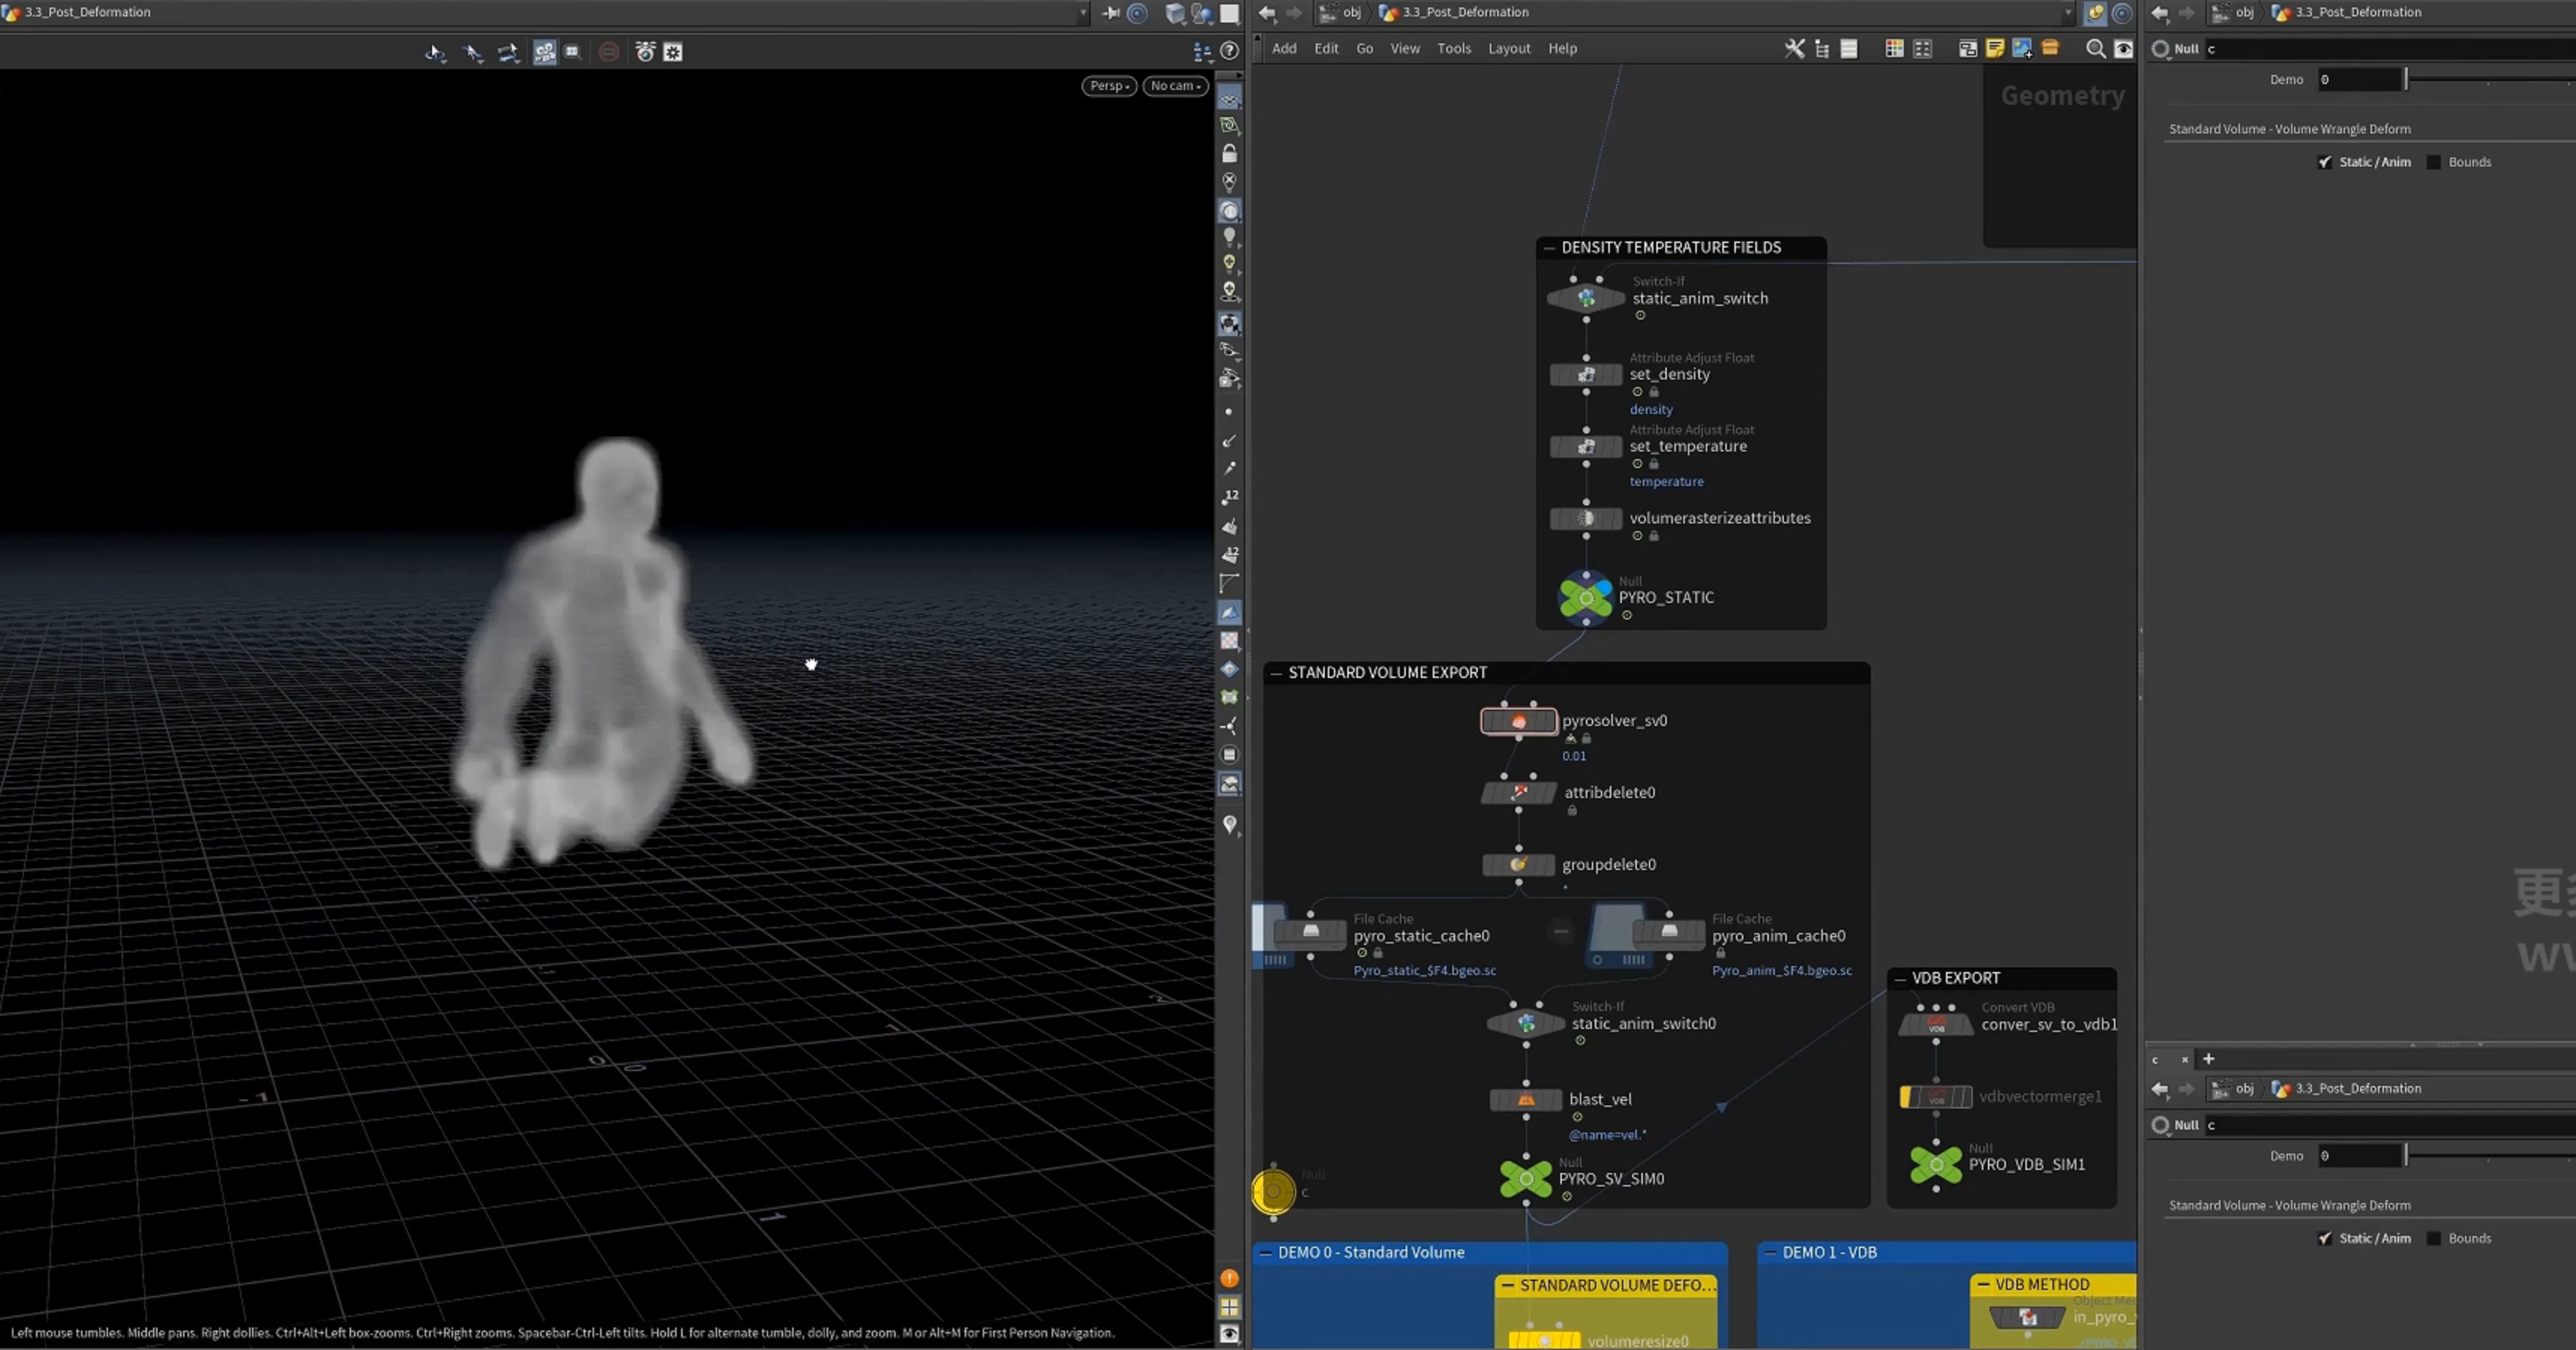The width and height of the screenshot is (2576, 1350).
Task: Click the conver_sv_to_vdb1 Convert VDB node icon
Action: (1936, 1024)
